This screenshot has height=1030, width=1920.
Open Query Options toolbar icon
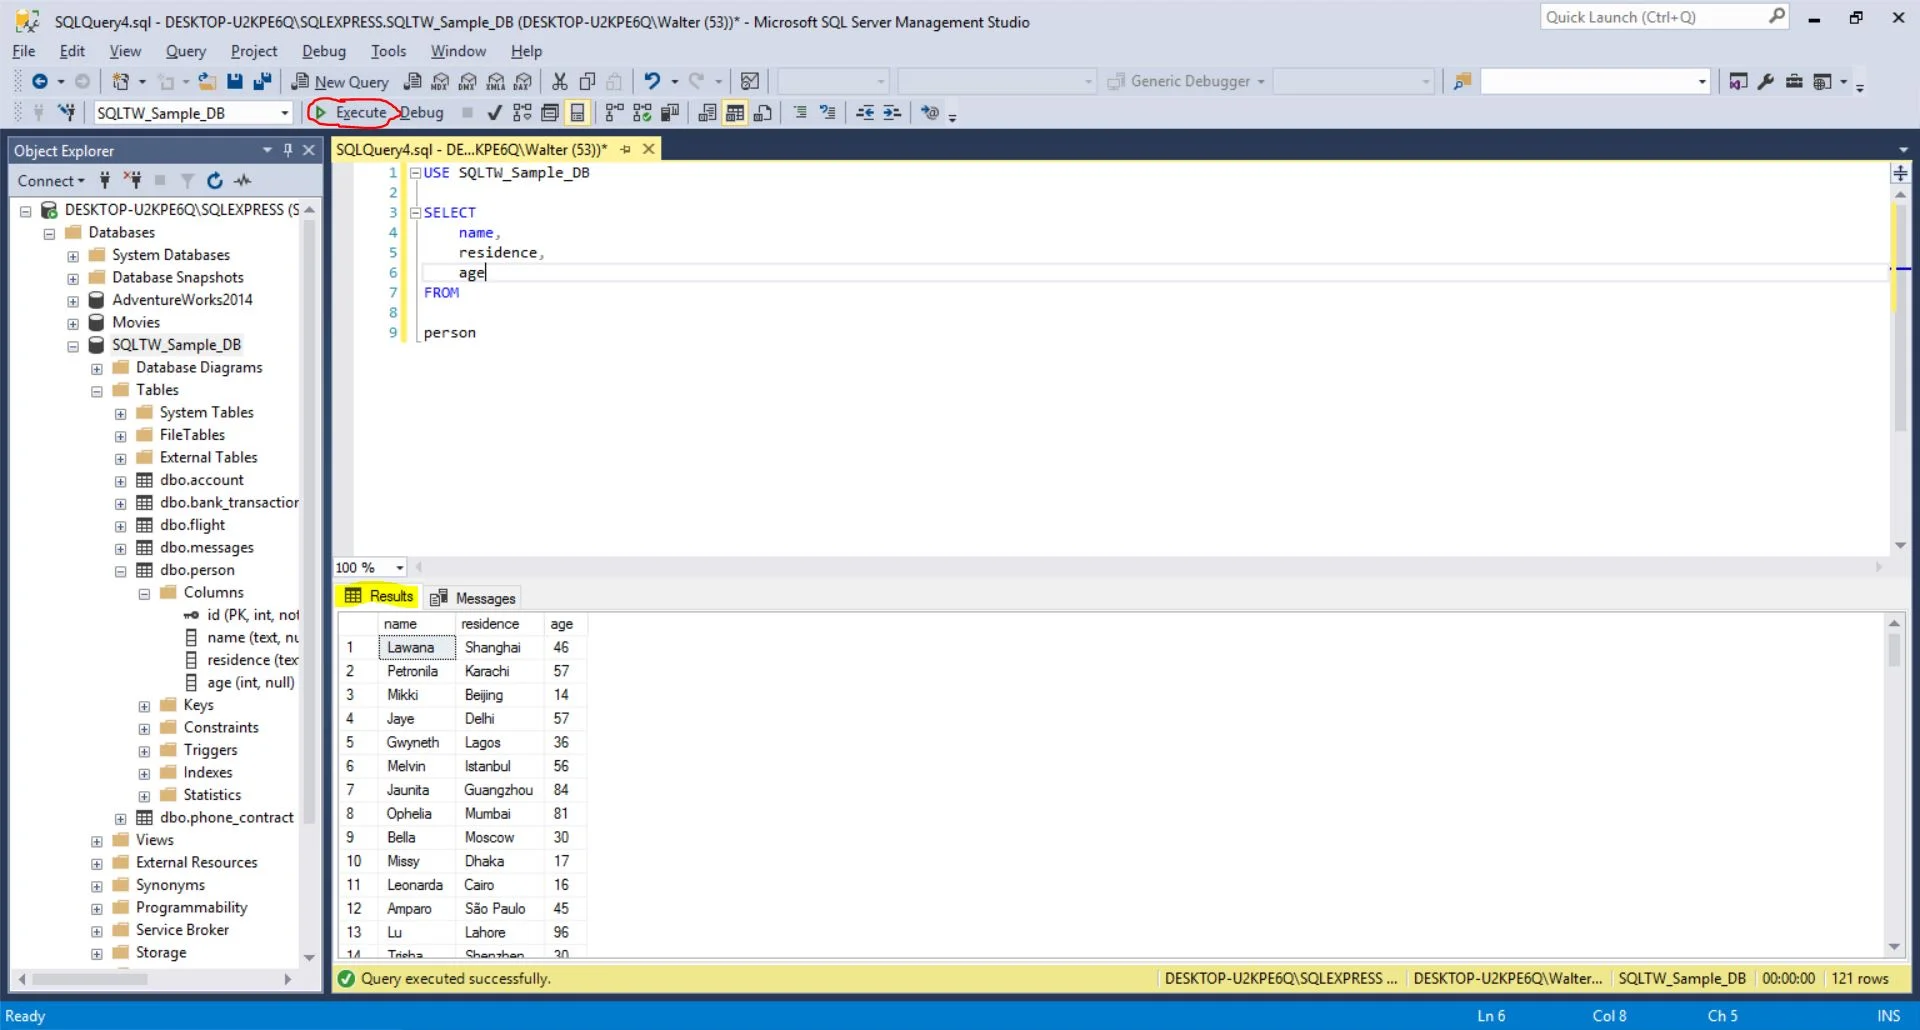[550, 113]
